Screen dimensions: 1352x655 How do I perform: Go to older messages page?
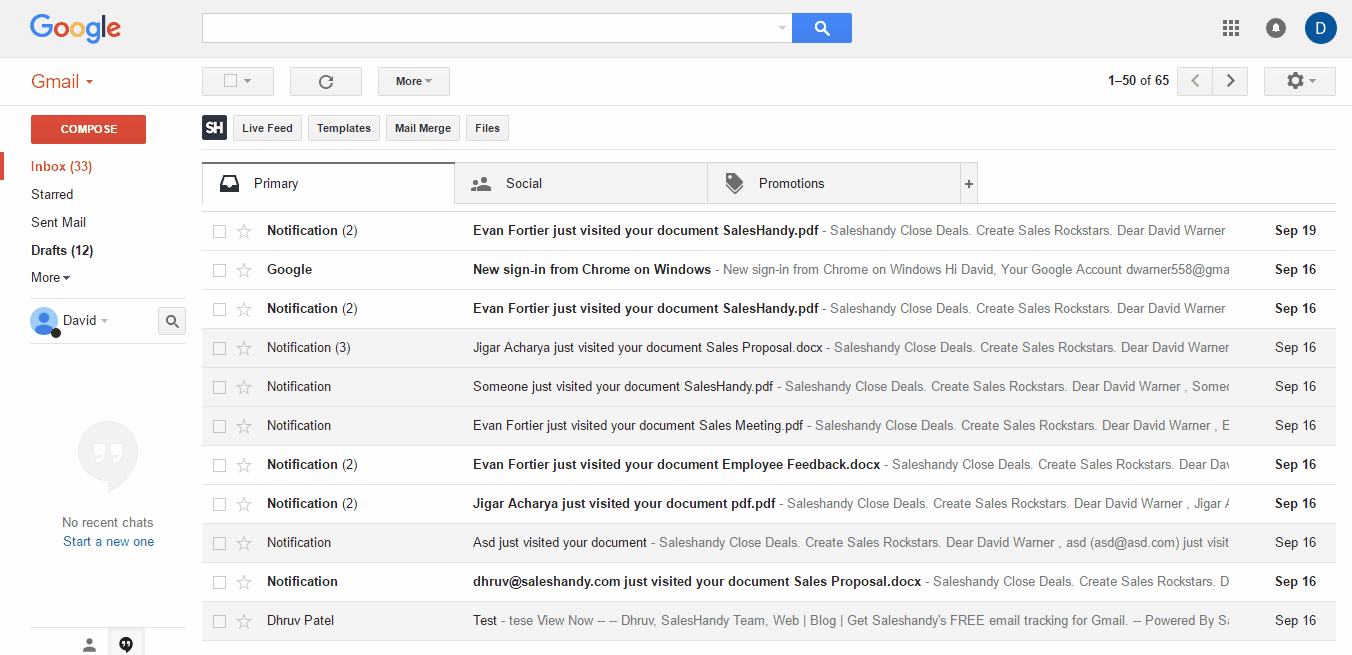point(1230,81)
